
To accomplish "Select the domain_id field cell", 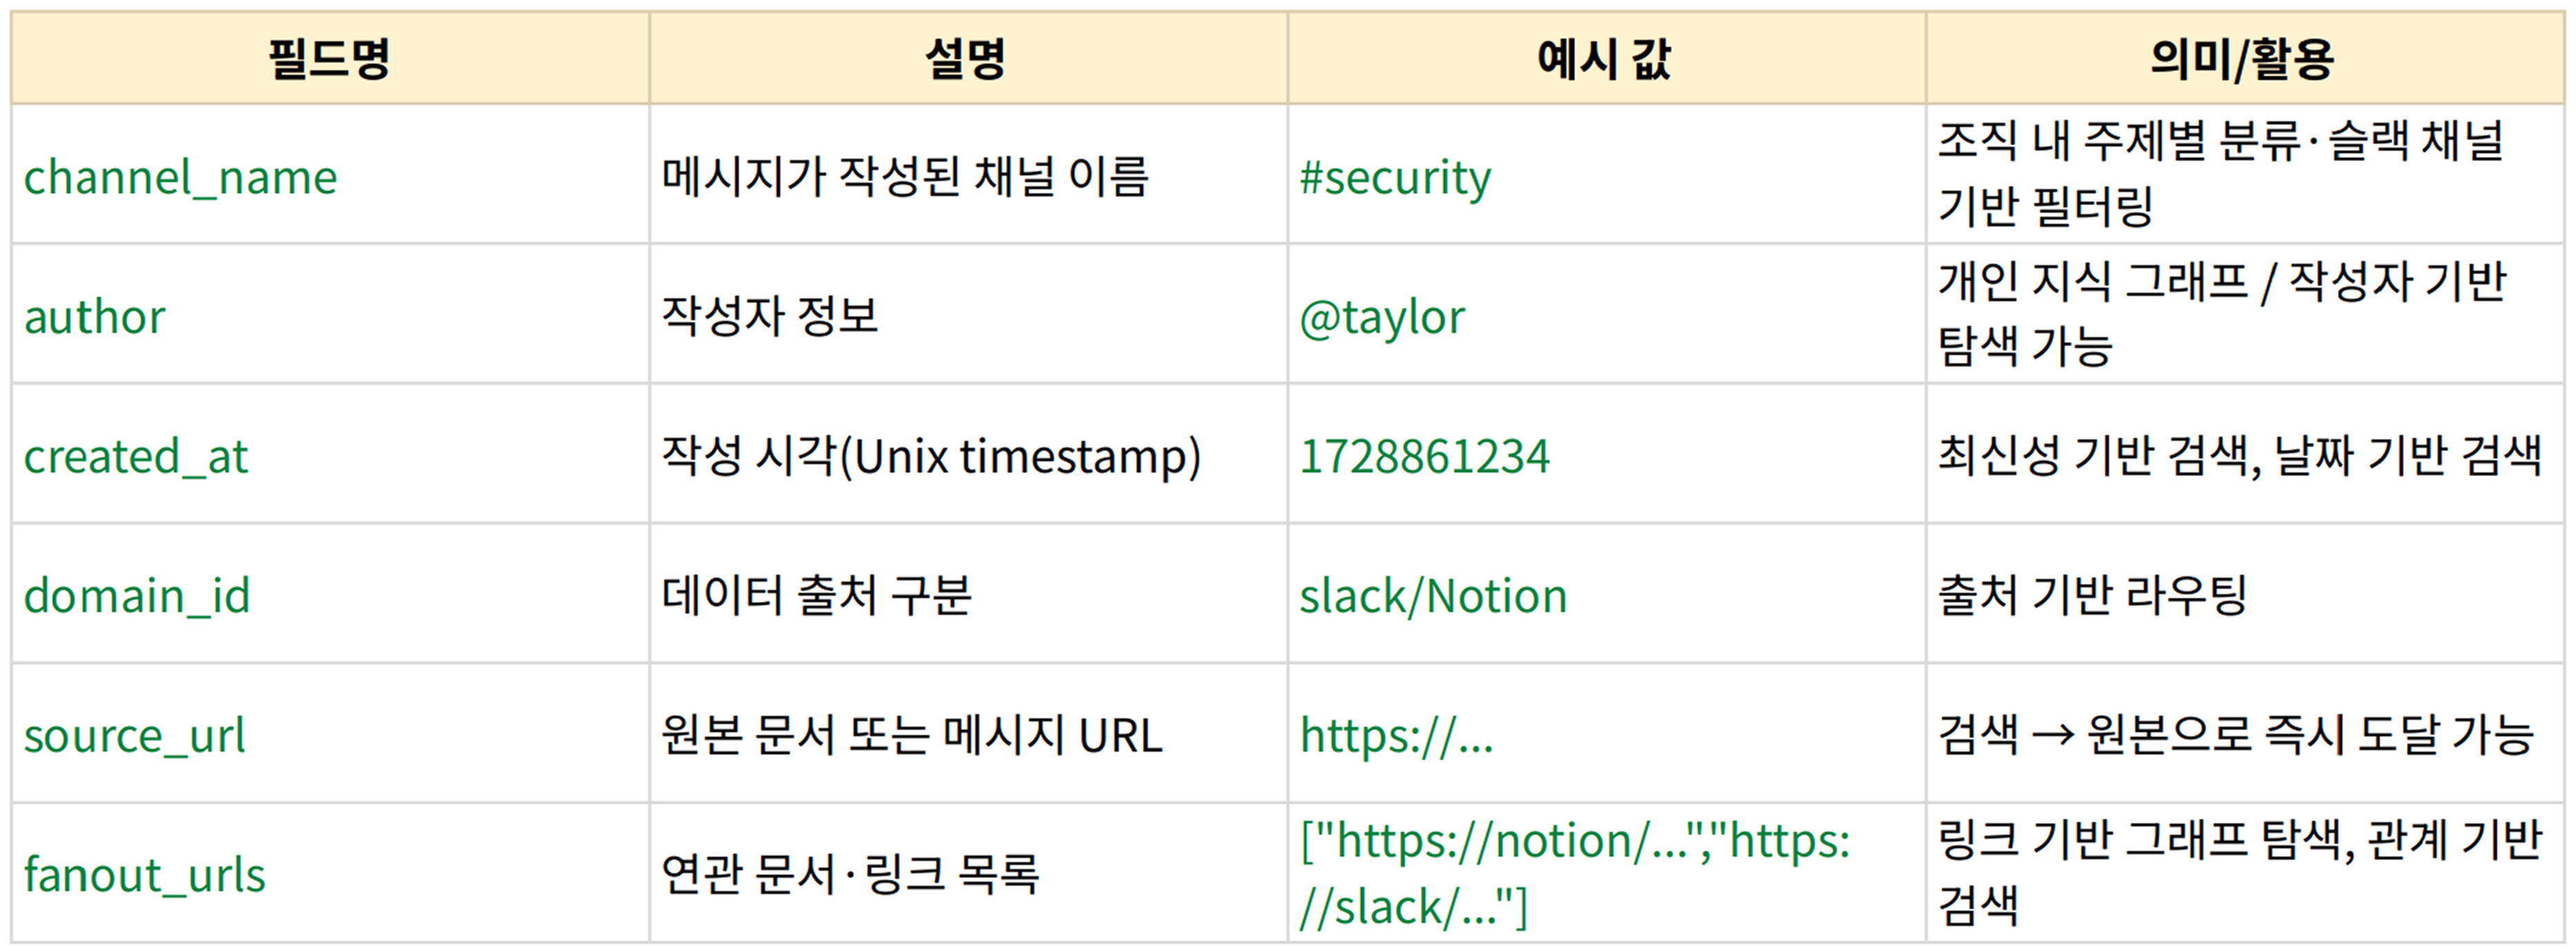I will coord(137,597).
